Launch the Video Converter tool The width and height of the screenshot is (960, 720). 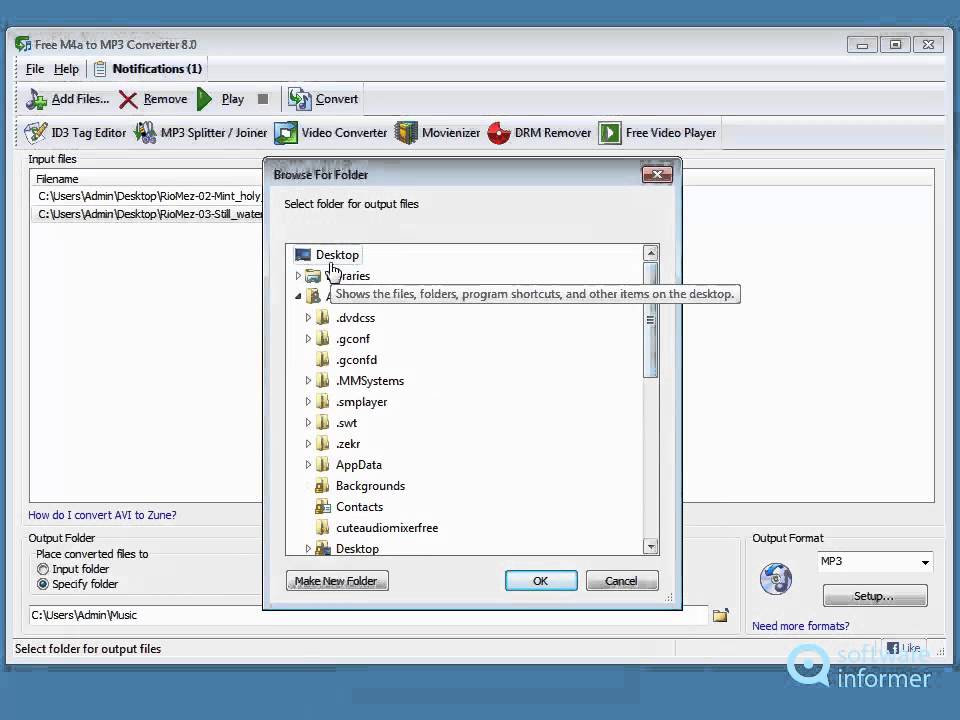pyautogui.click(x=331, y=133)
